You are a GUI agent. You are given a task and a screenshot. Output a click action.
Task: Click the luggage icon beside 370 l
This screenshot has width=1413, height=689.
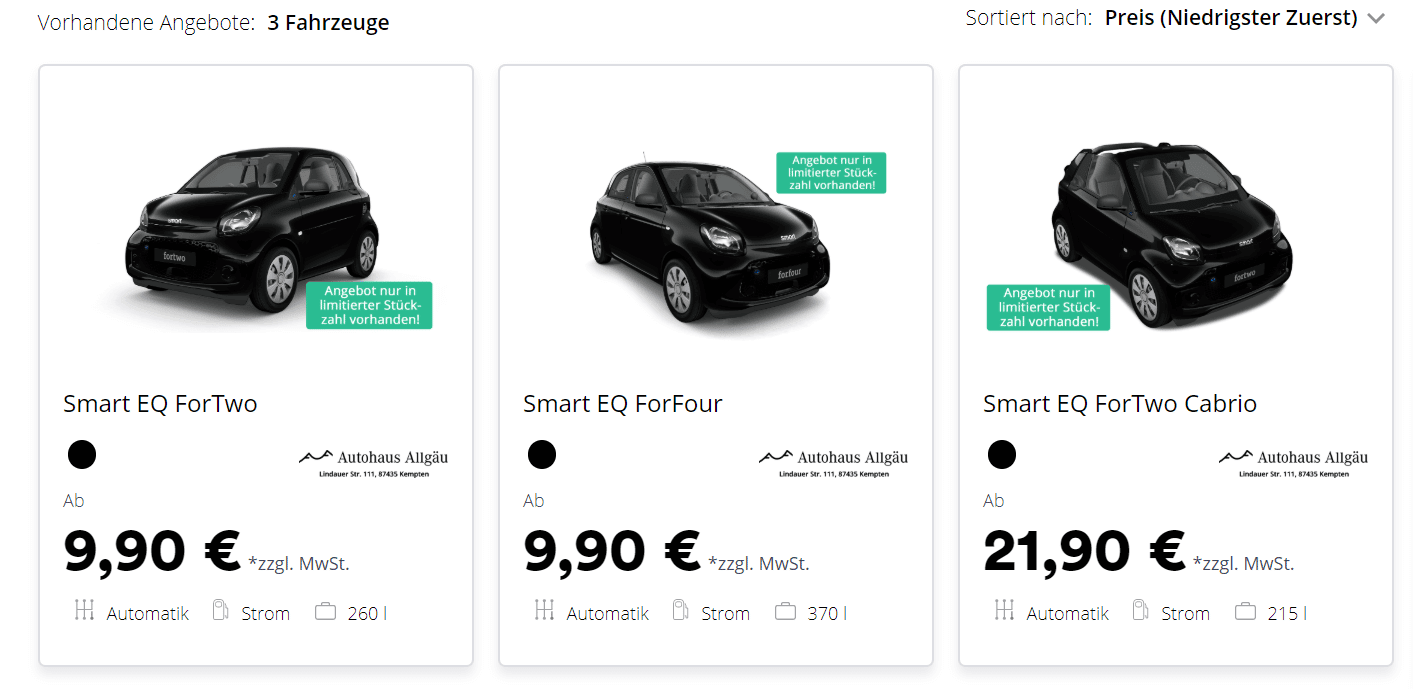[785, 611]
